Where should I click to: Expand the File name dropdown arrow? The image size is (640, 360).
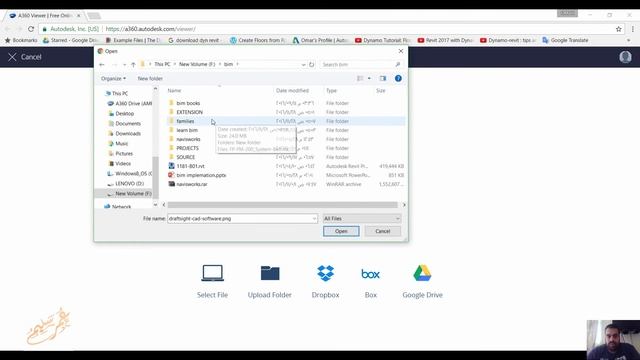[x=314, y=219]
